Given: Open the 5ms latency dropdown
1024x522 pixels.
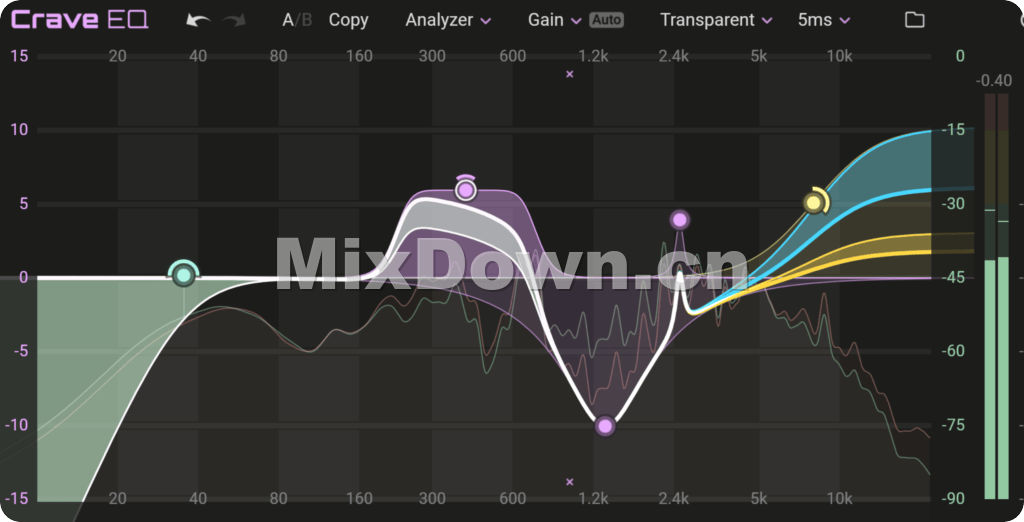Looking at the screenshot, I should (x=824, y=20).
